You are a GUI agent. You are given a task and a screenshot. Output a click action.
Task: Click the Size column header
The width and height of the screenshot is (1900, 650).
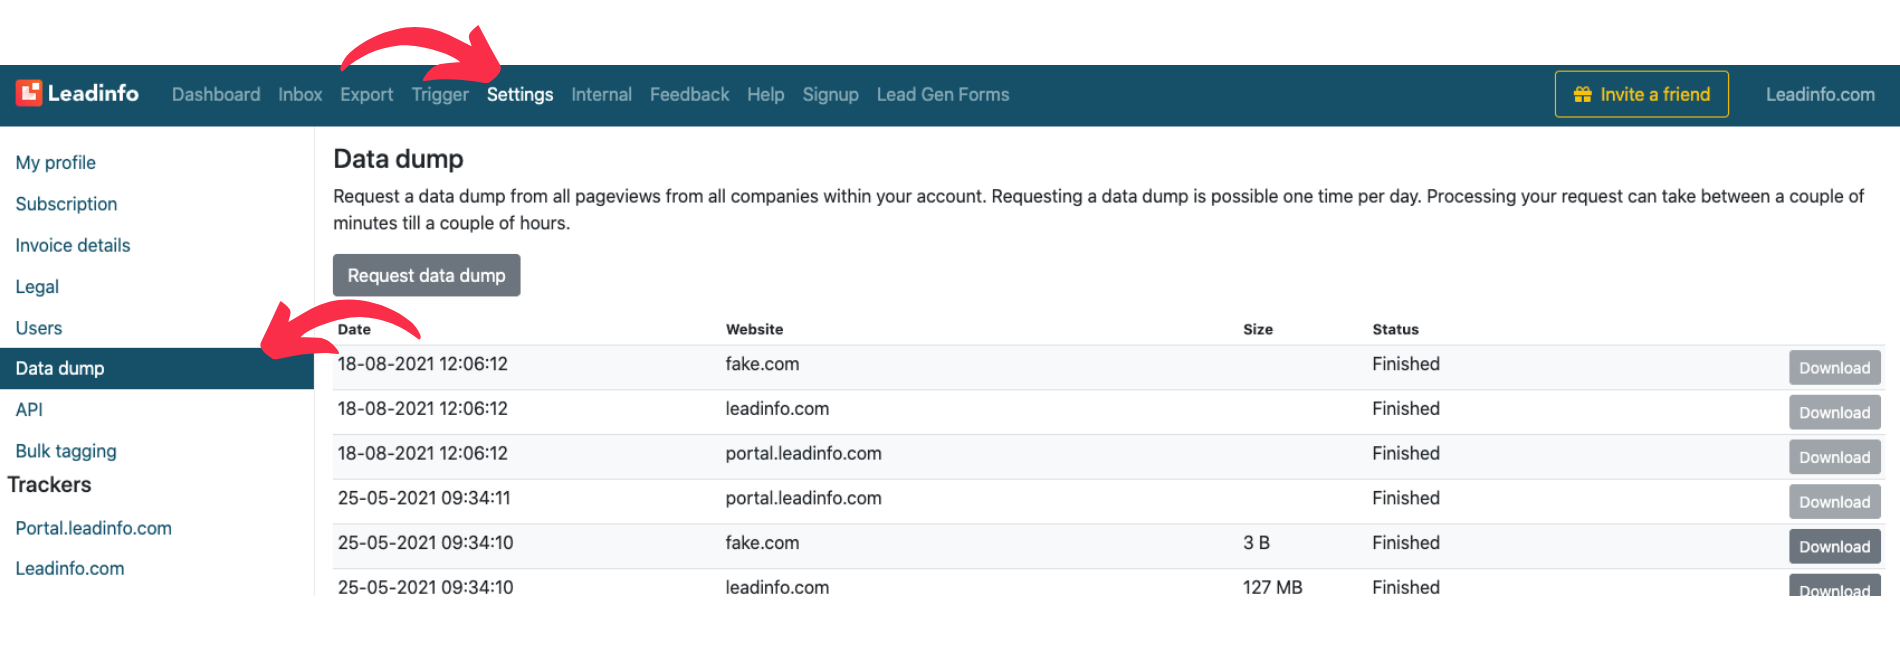point(1258,329)
